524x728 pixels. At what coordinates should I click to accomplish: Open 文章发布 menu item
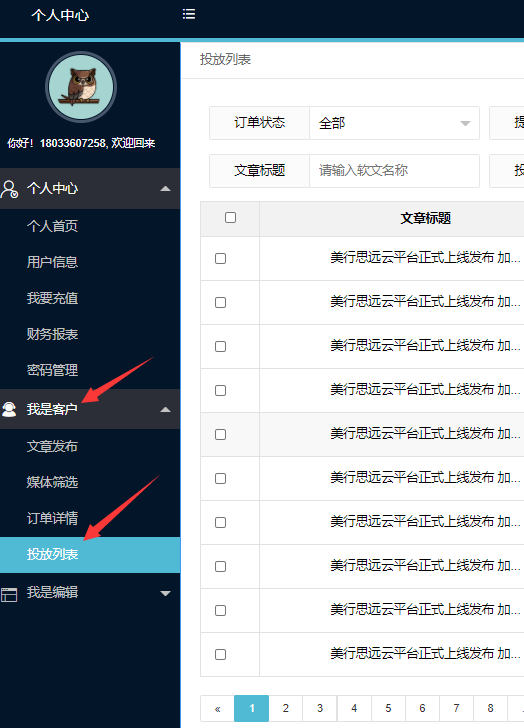(x=52, y=446)
